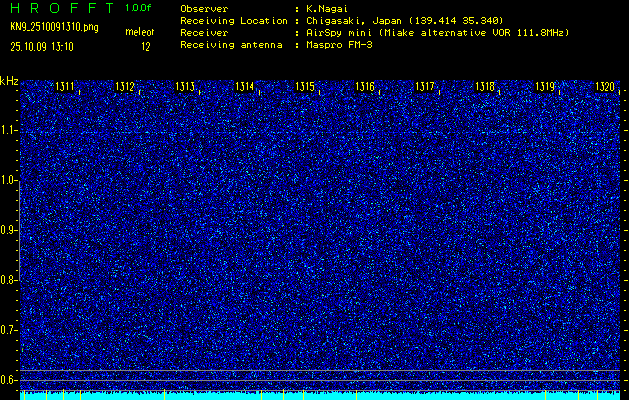This screenshot has width=629, height=400.
Task: Click the cyan signal-level bar at bottom
Action: point(320,395)
